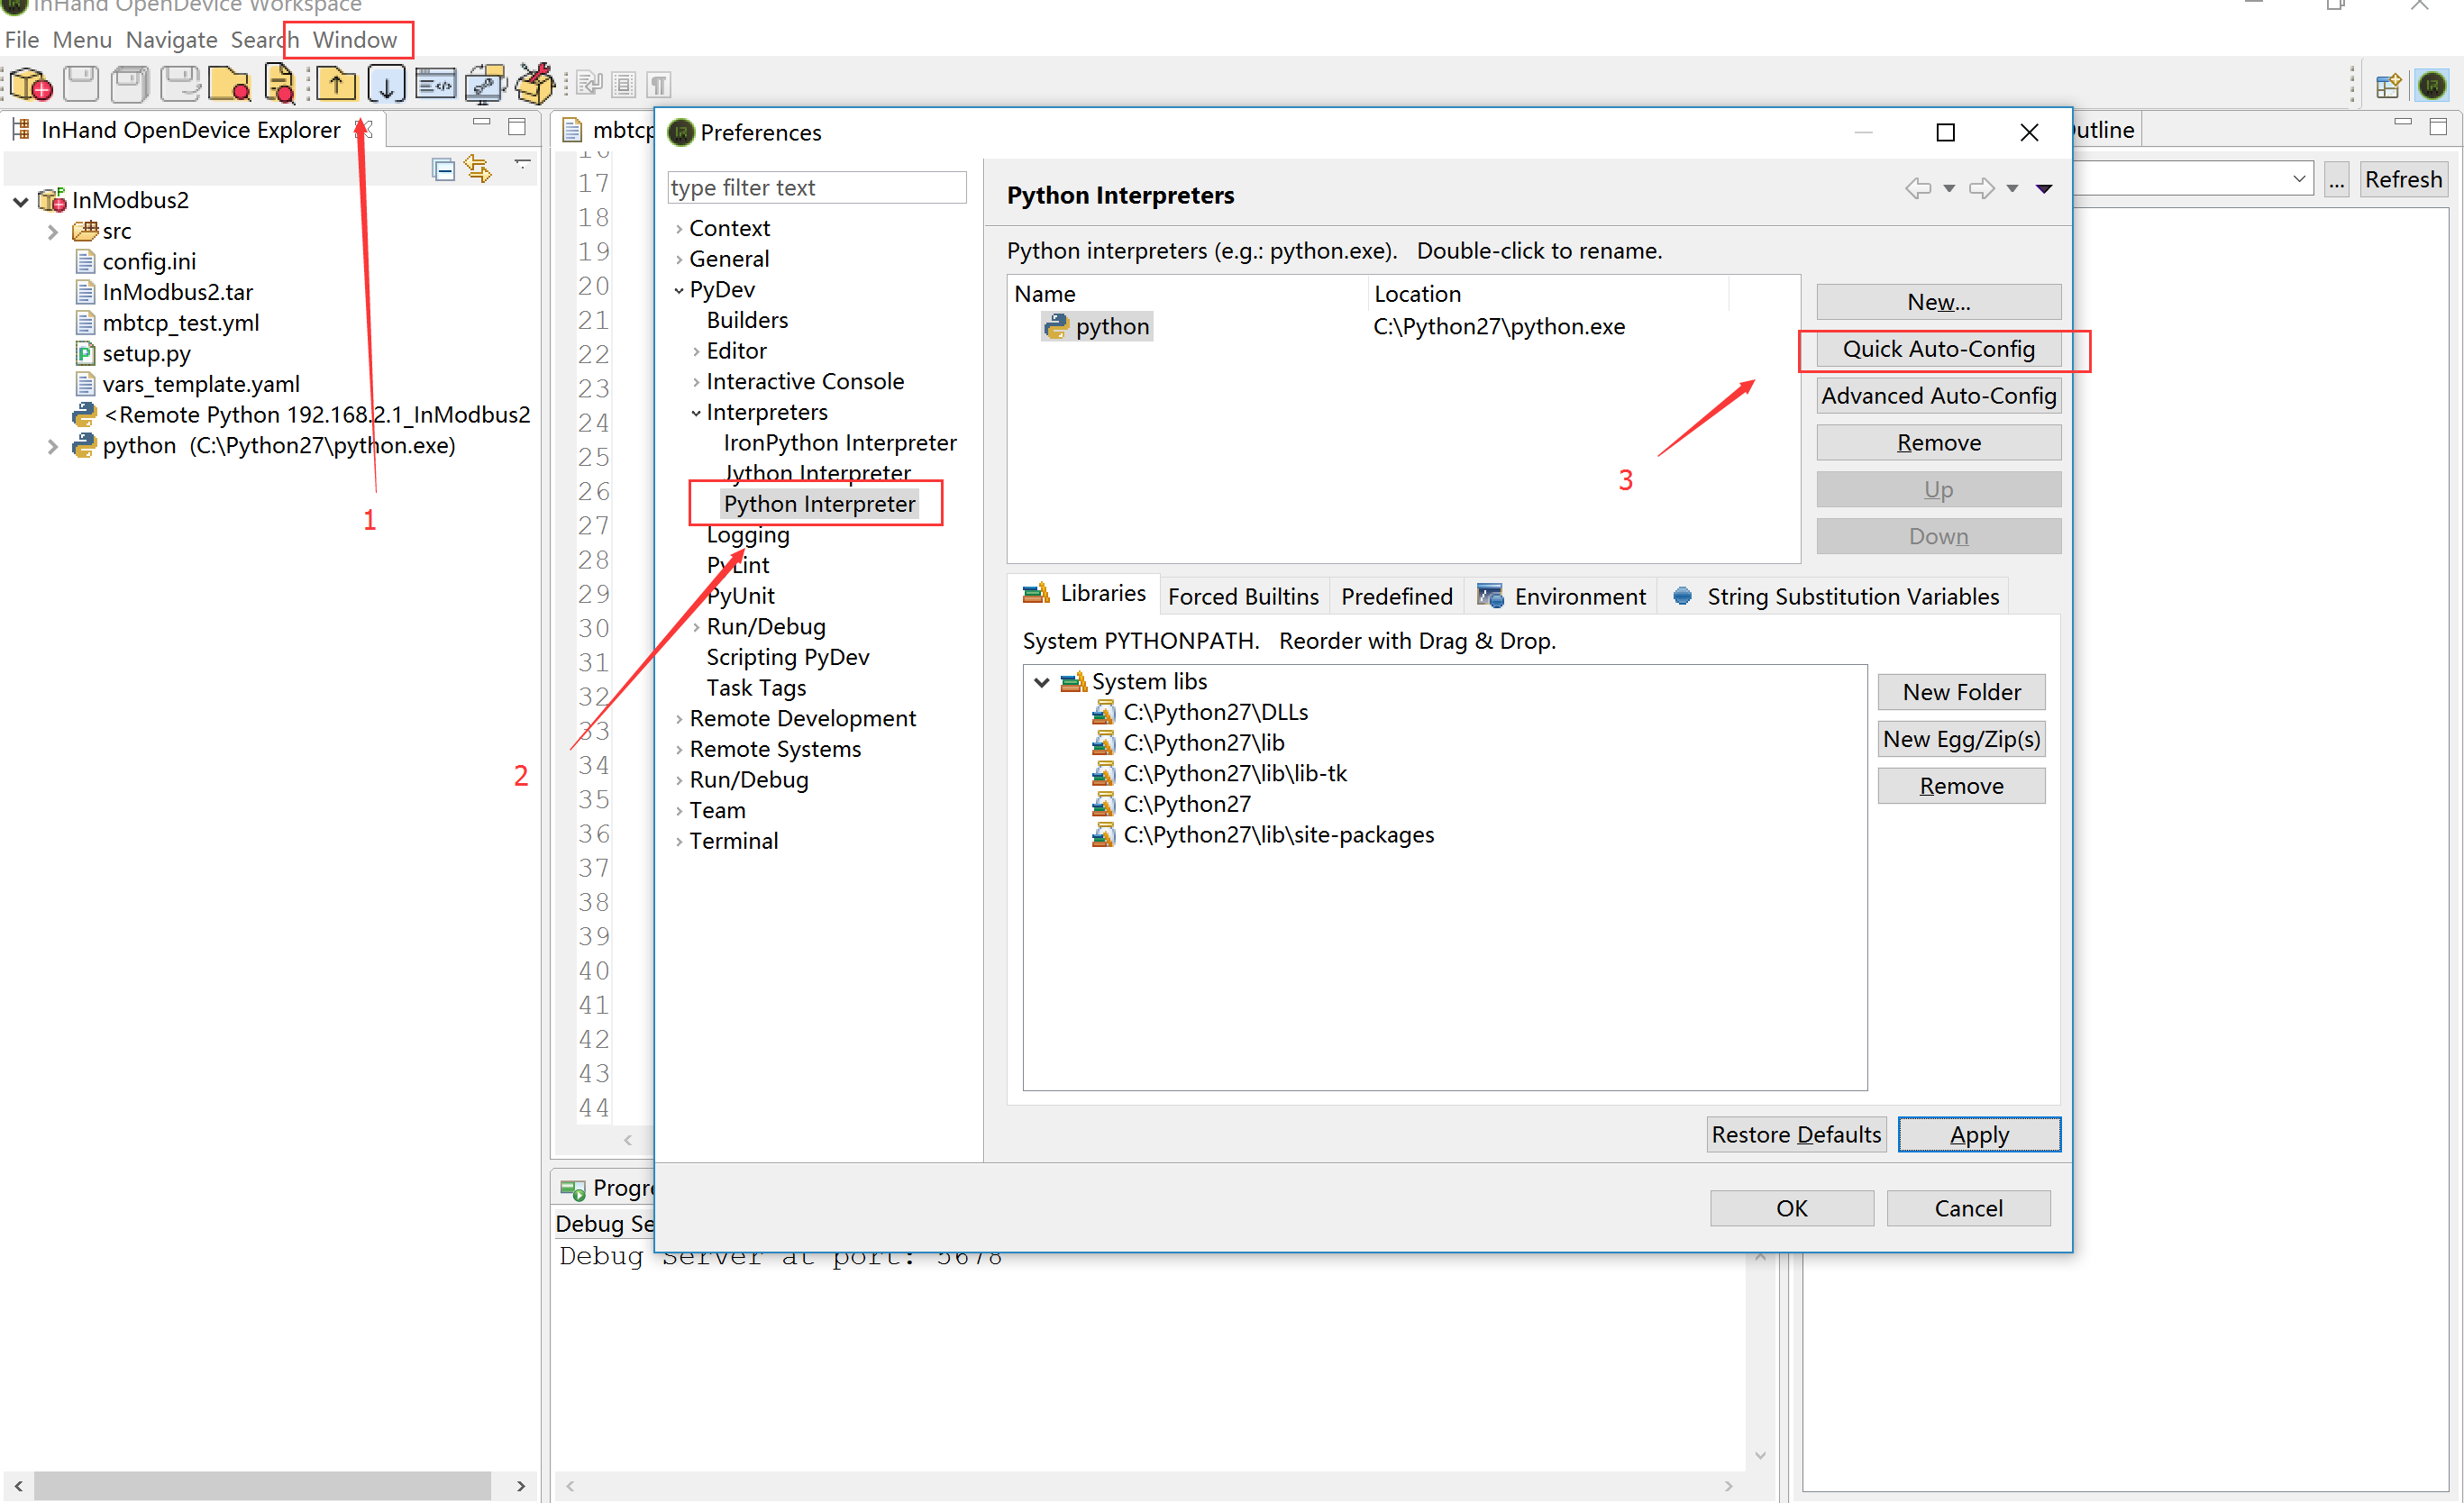The width and height of the screenshot is (2464, 1503).
Task: Click the upload folder arrow icon
Action: [x=336, y=85]
